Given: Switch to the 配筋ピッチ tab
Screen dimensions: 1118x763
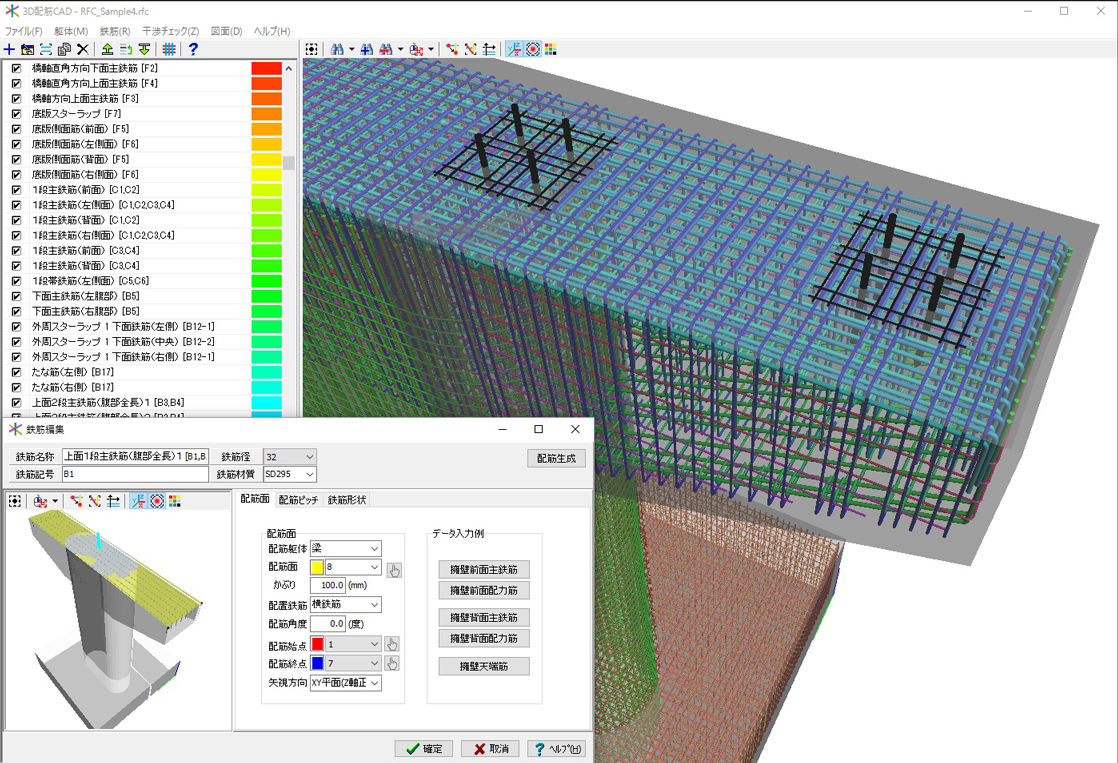Looking at the screenshot, I should point(298,500).
